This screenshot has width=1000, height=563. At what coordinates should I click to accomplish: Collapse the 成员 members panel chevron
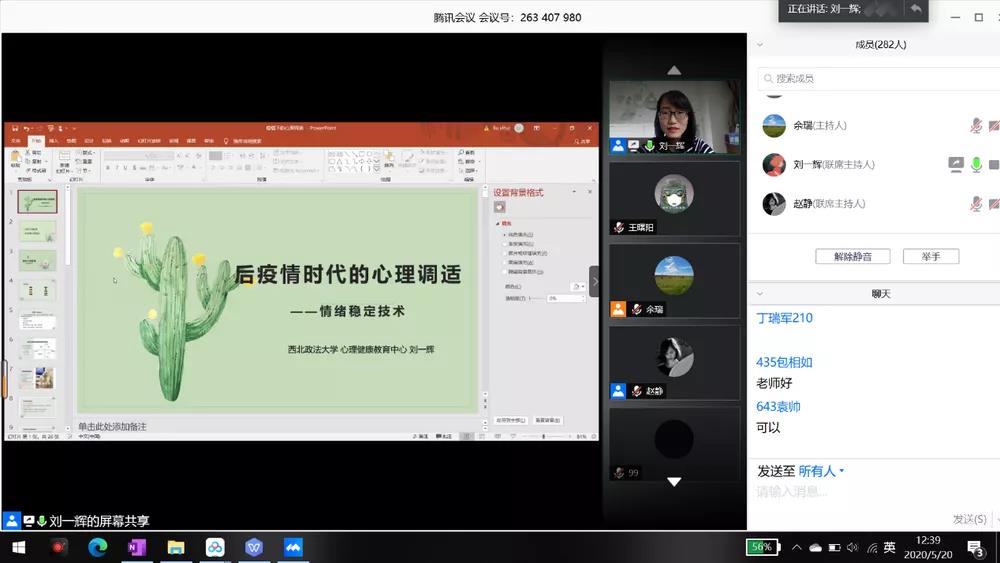click(760, 45)
